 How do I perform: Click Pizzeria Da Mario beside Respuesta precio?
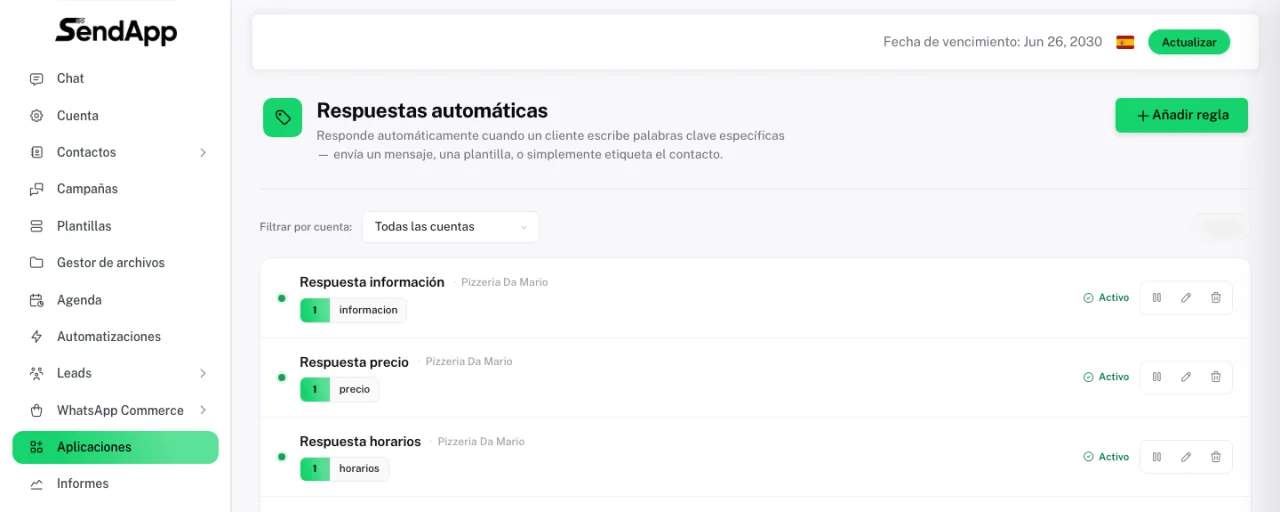click(x=469, y=361)
